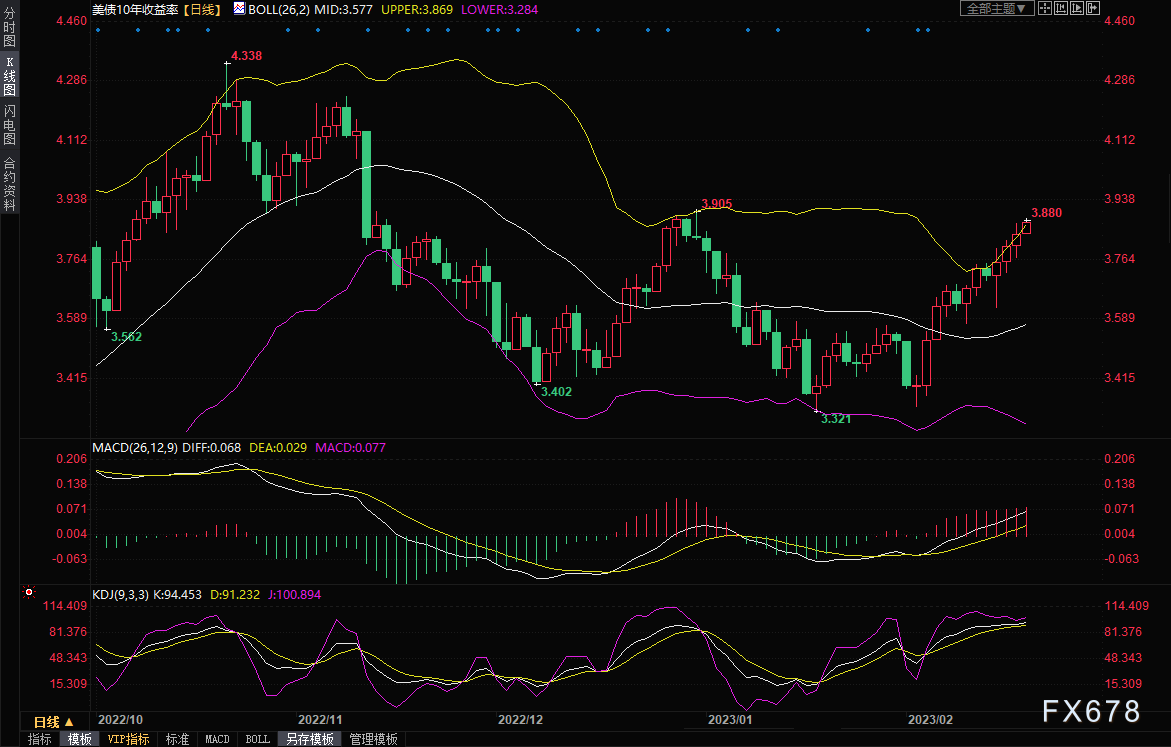
Task: Open the 合约资料 sidebar tab
Action: tap(9, 184)
